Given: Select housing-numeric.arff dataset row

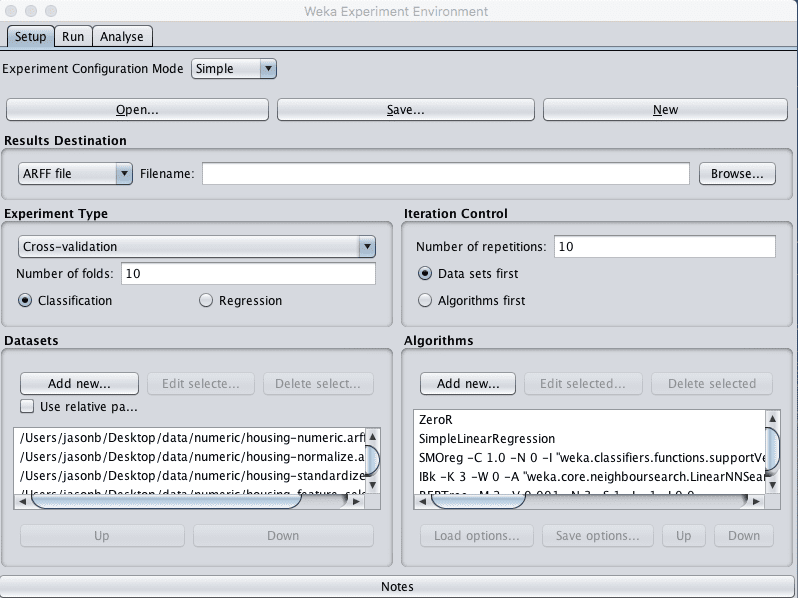Looking at the screenshot, I should pos(192,438).
